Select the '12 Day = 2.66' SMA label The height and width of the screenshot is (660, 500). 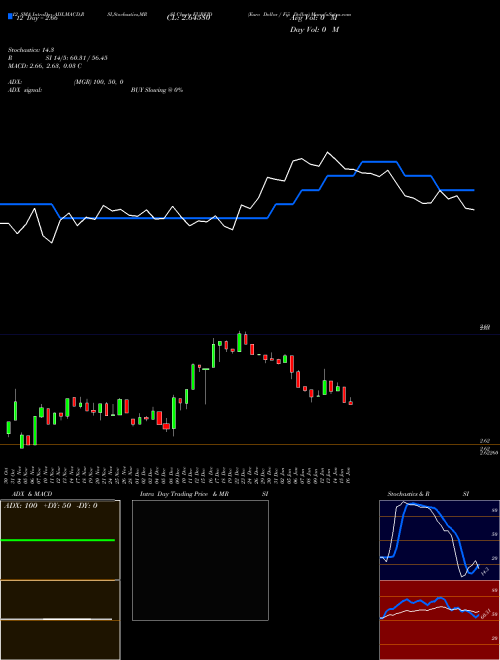click(35, 19)
